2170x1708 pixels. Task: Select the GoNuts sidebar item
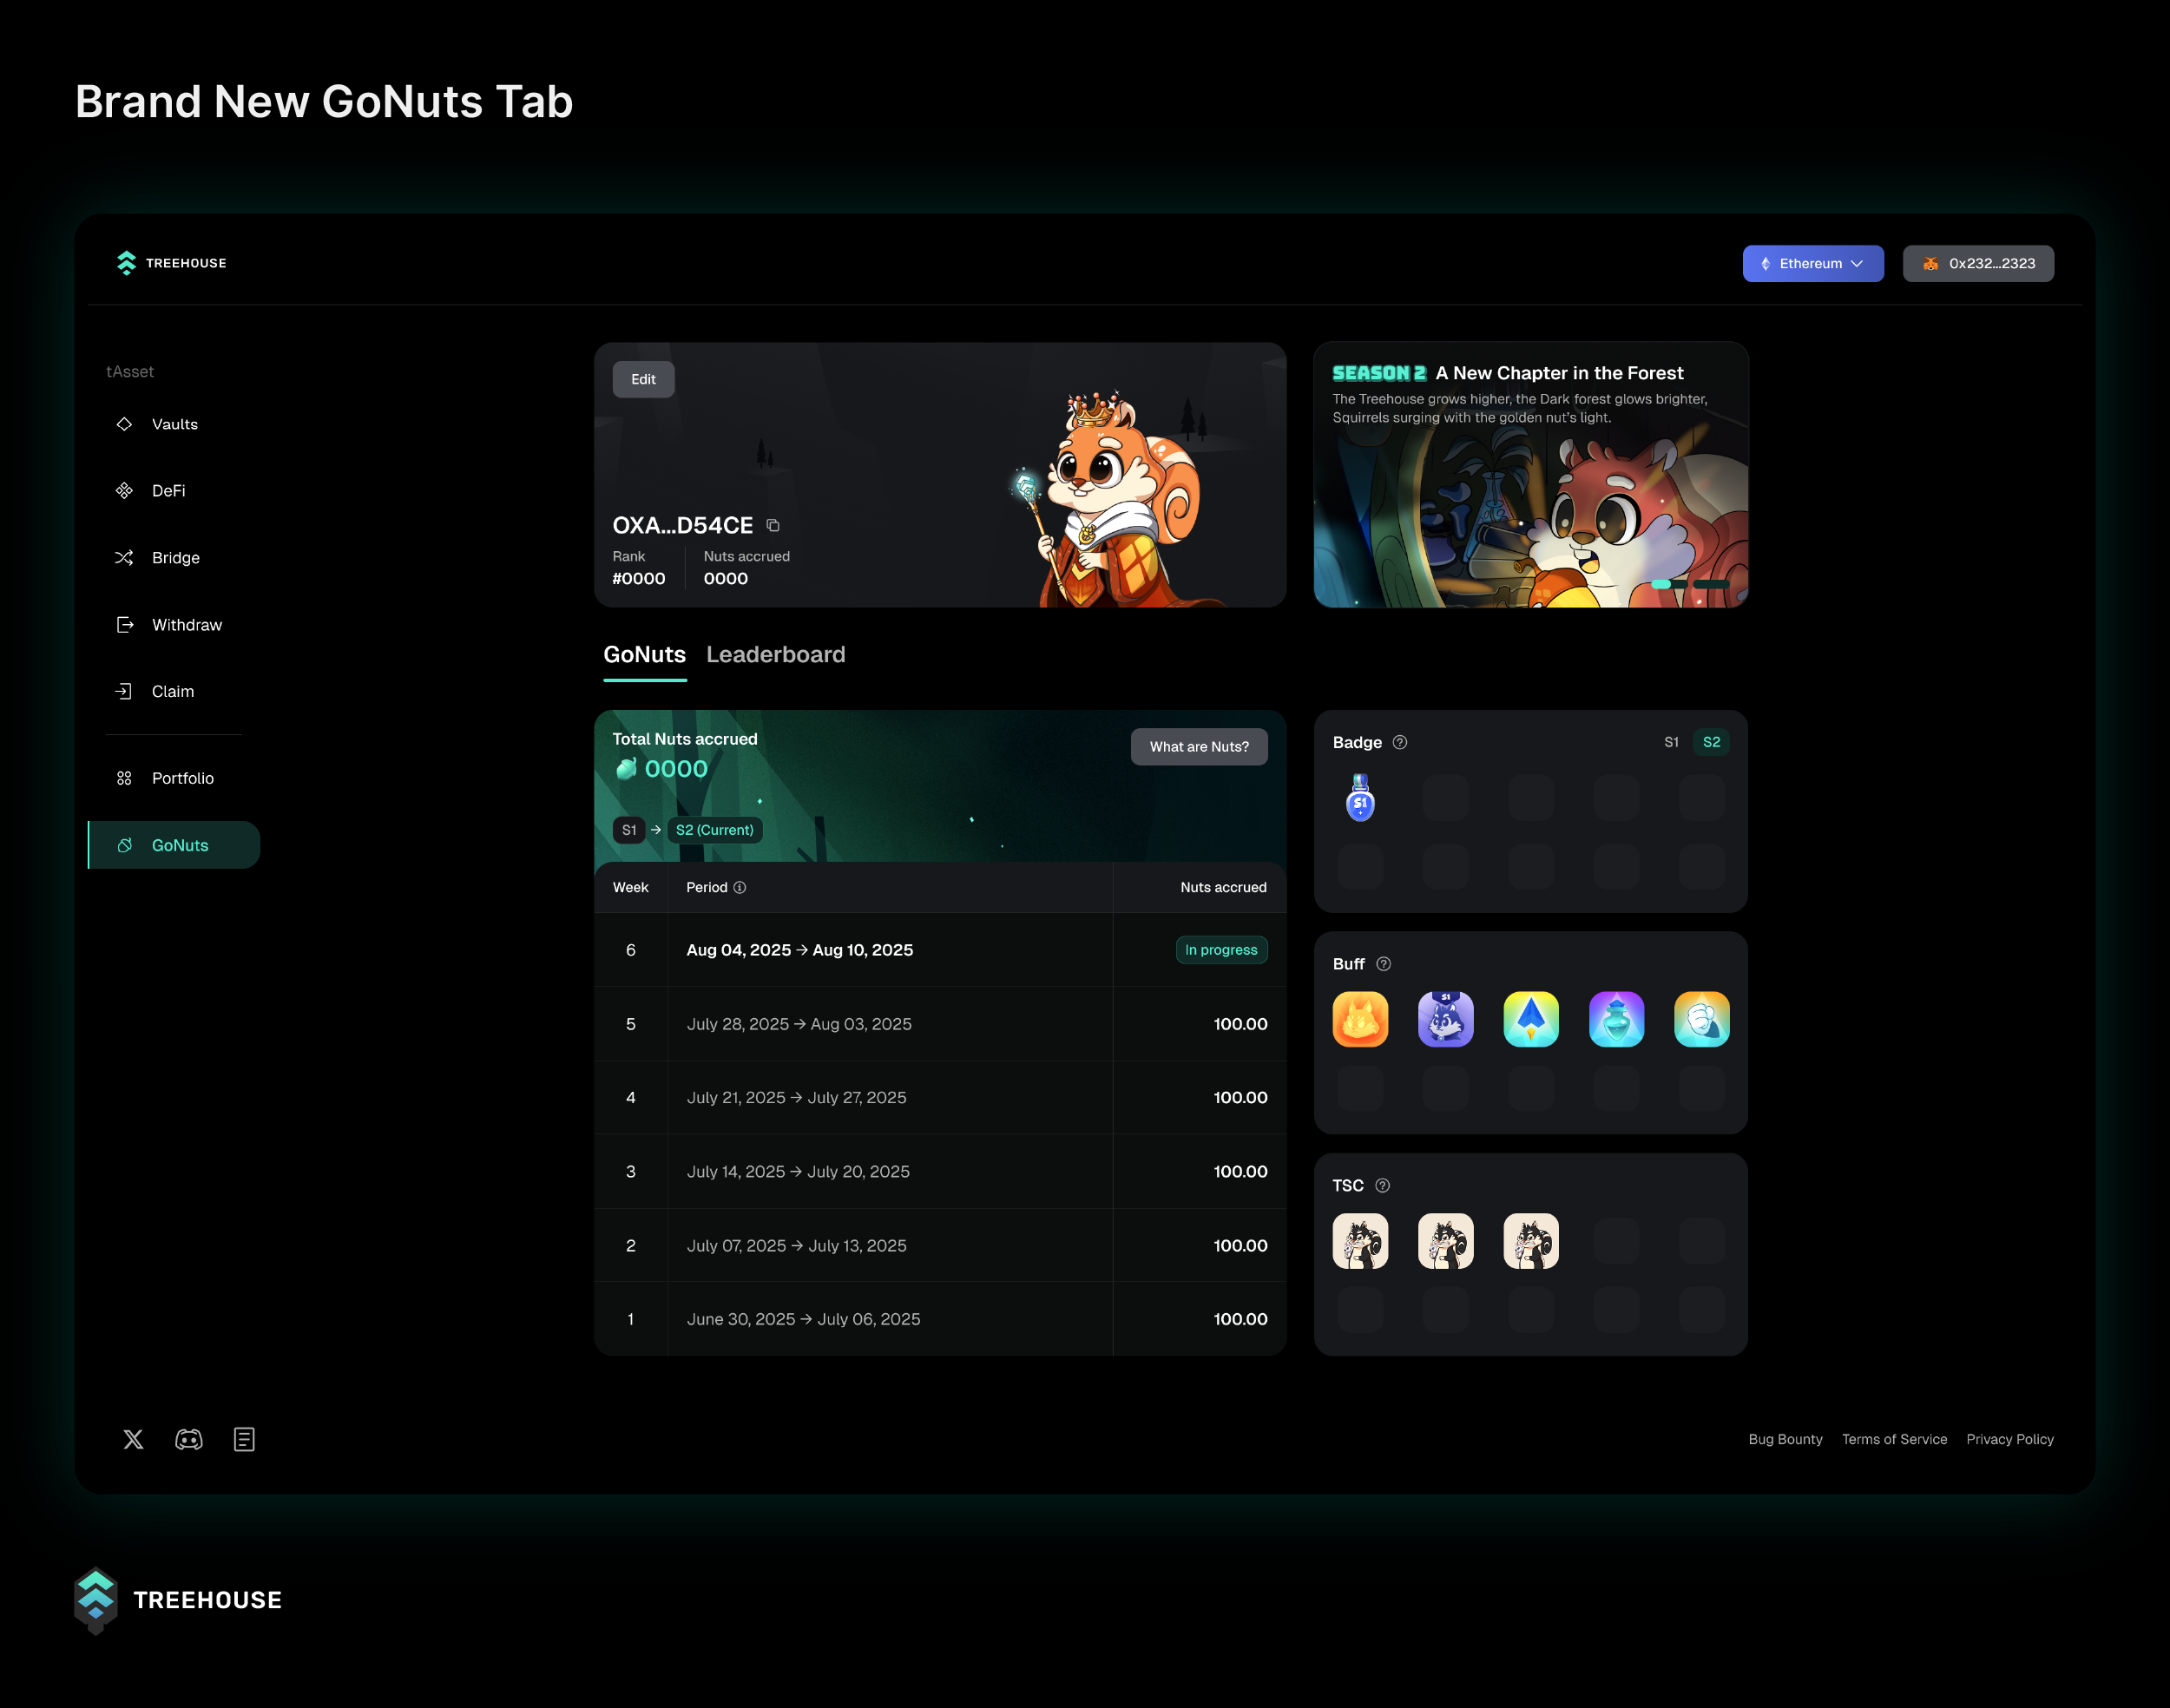[174, 845]
